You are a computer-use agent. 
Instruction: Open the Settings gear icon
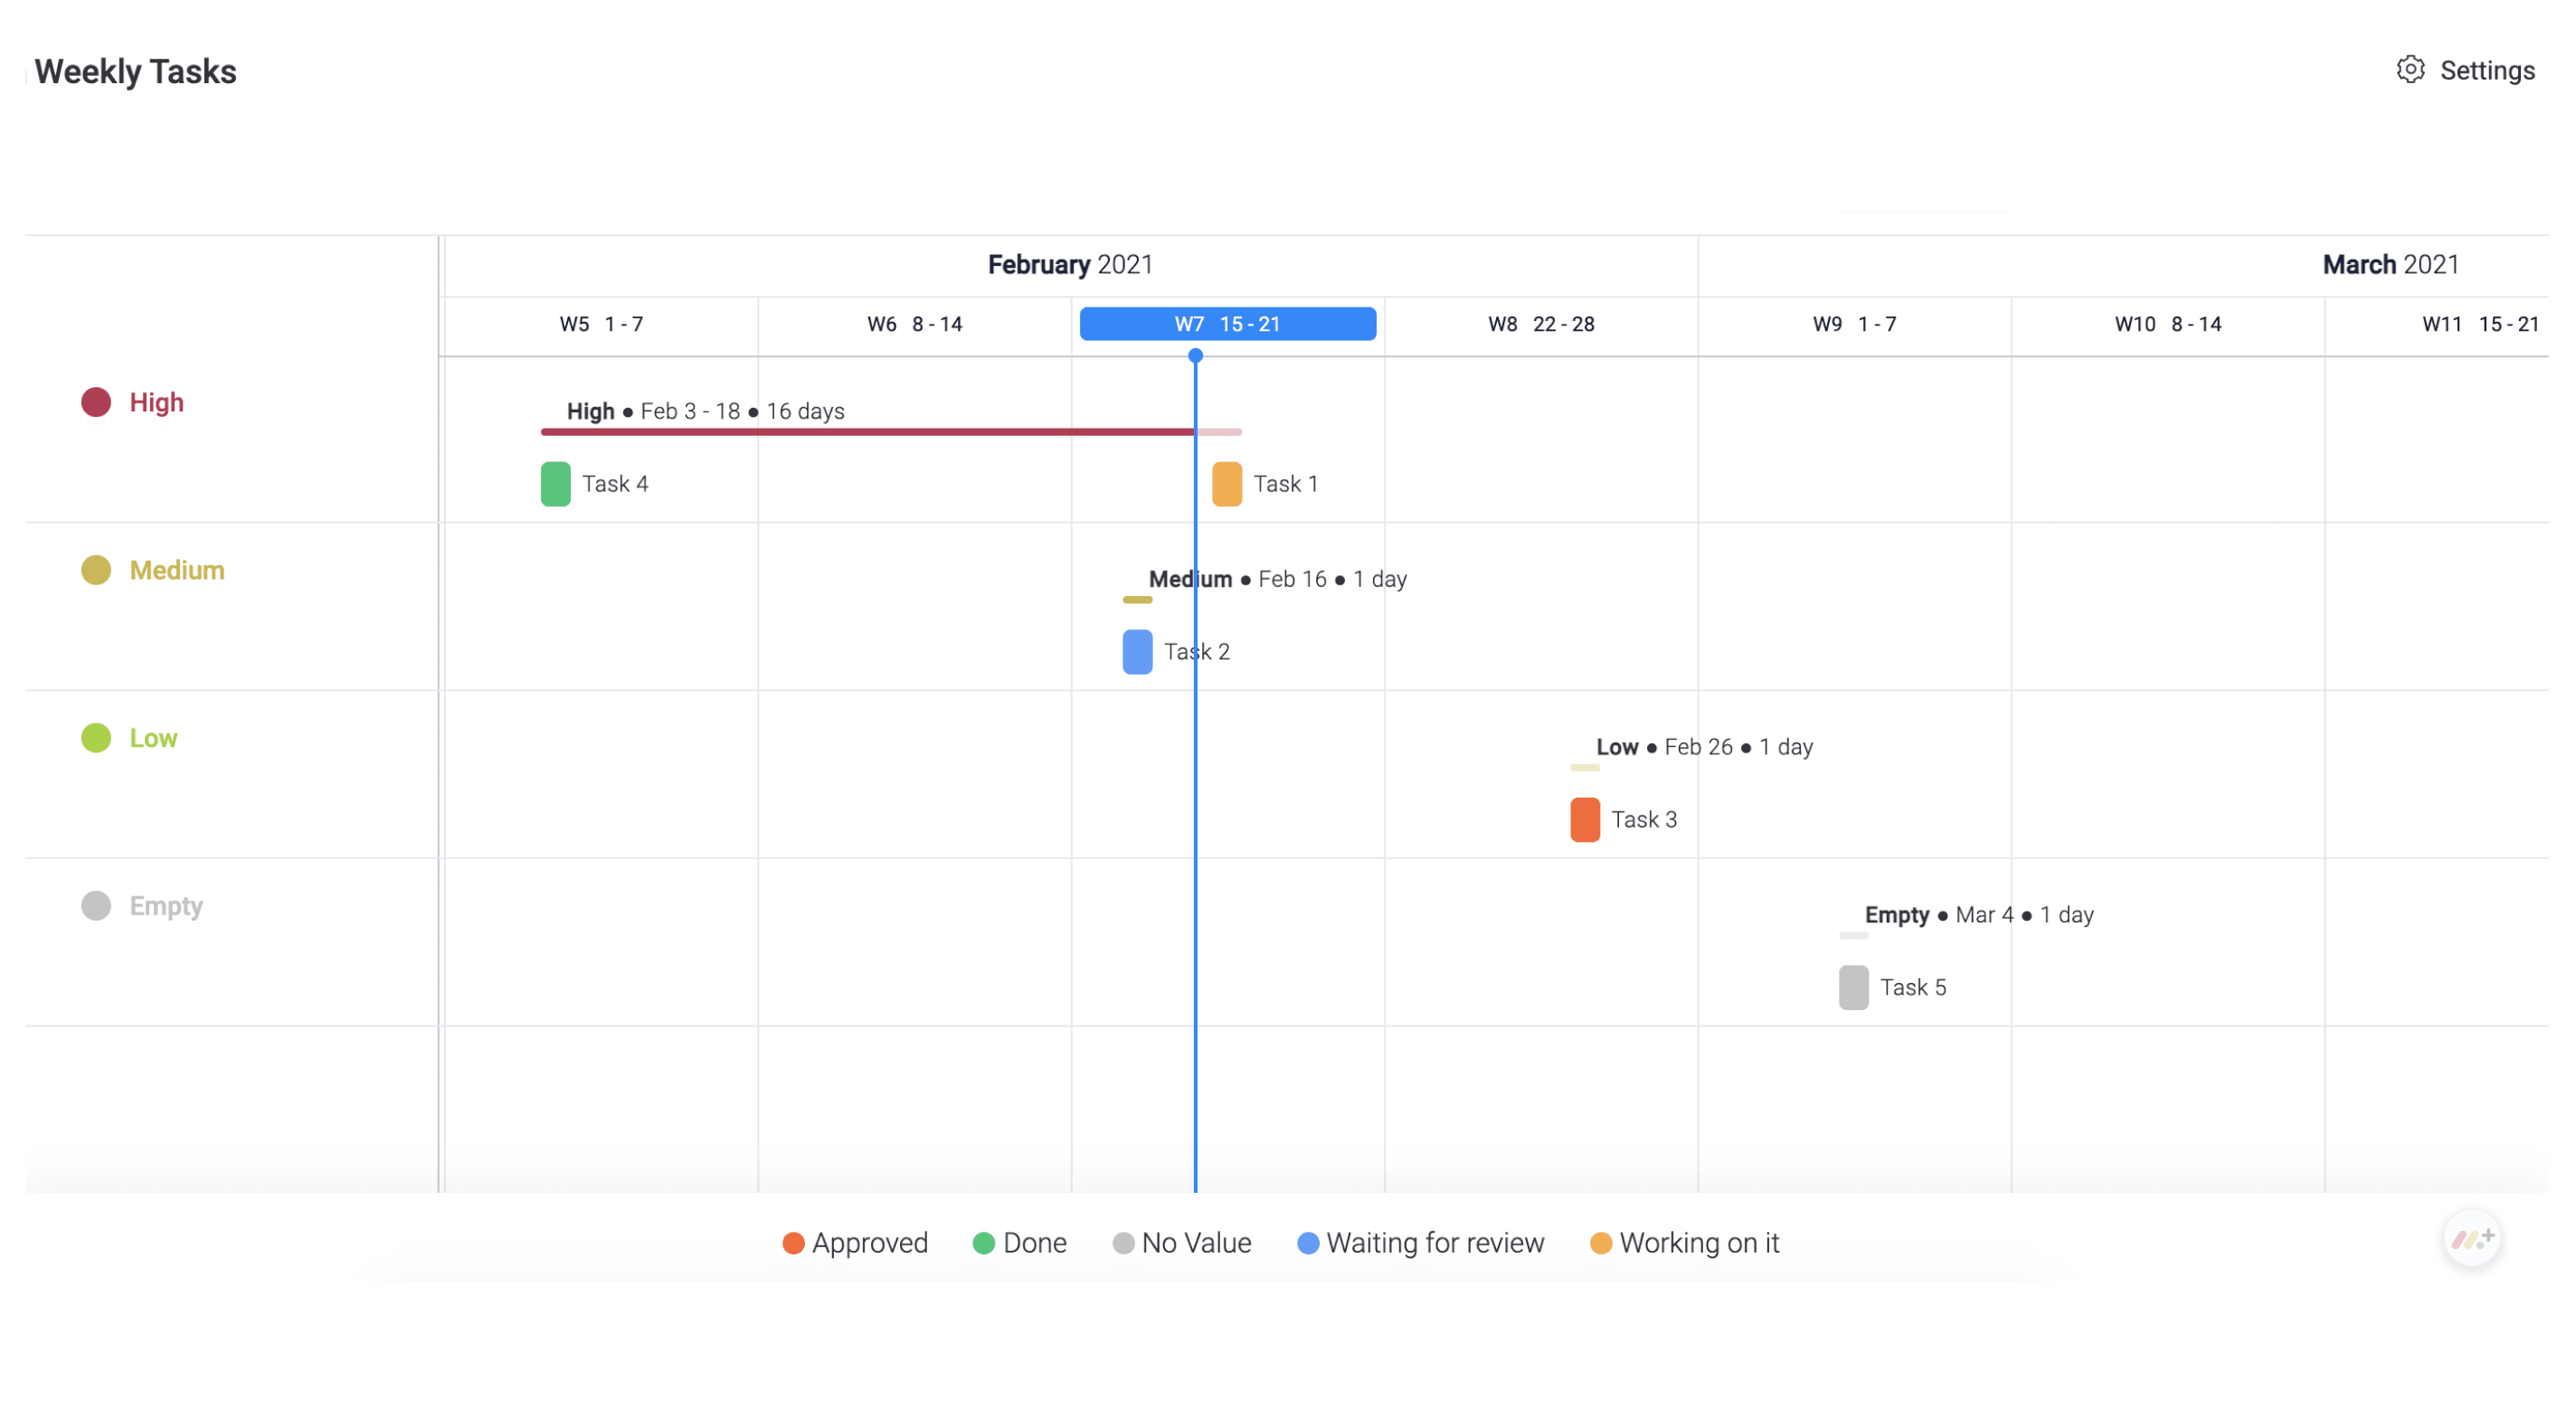[2410, 69]
